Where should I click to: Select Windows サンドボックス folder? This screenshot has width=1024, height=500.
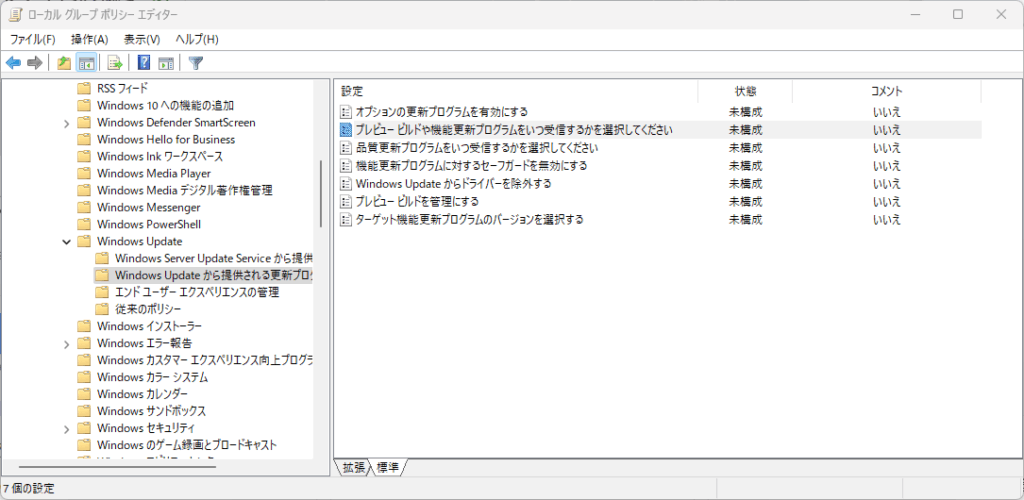click(x=151, y=411)
